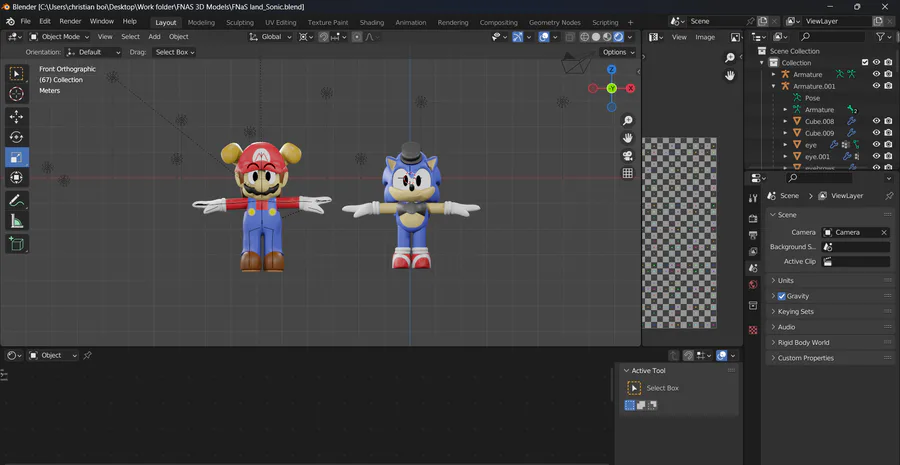This screenshot has height=465, width=900.
Task: Open the View Layer properties tab
Action: point(753,251)
